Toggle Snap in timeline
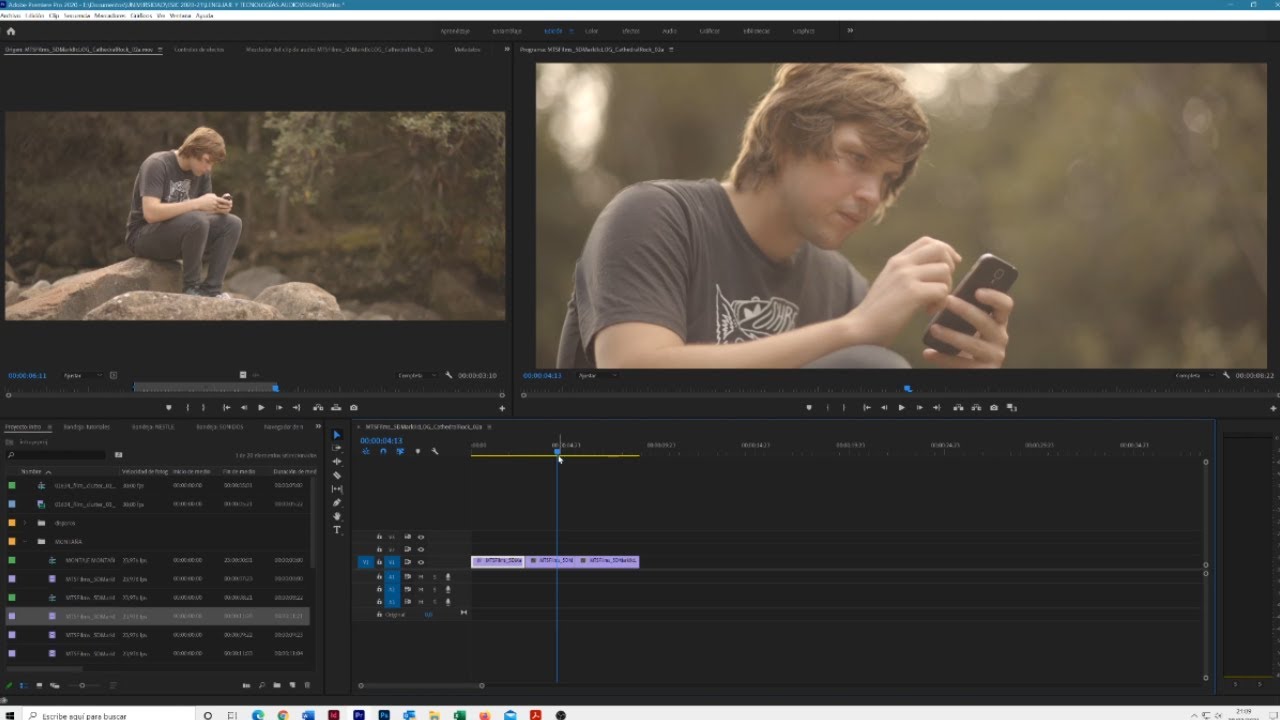The height and width of the screenshot is (720, 1280). click(383, 452)
